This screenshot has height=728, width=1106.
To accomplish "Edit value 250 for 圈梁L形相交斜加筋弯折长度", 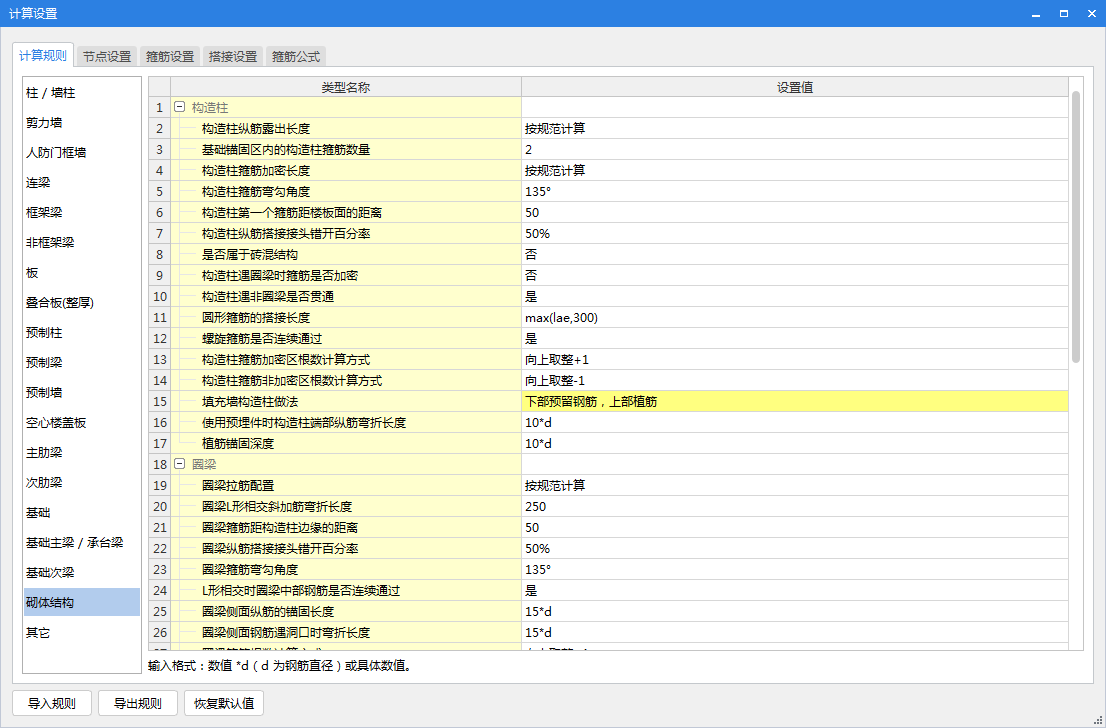I will (x=795, y=506).
